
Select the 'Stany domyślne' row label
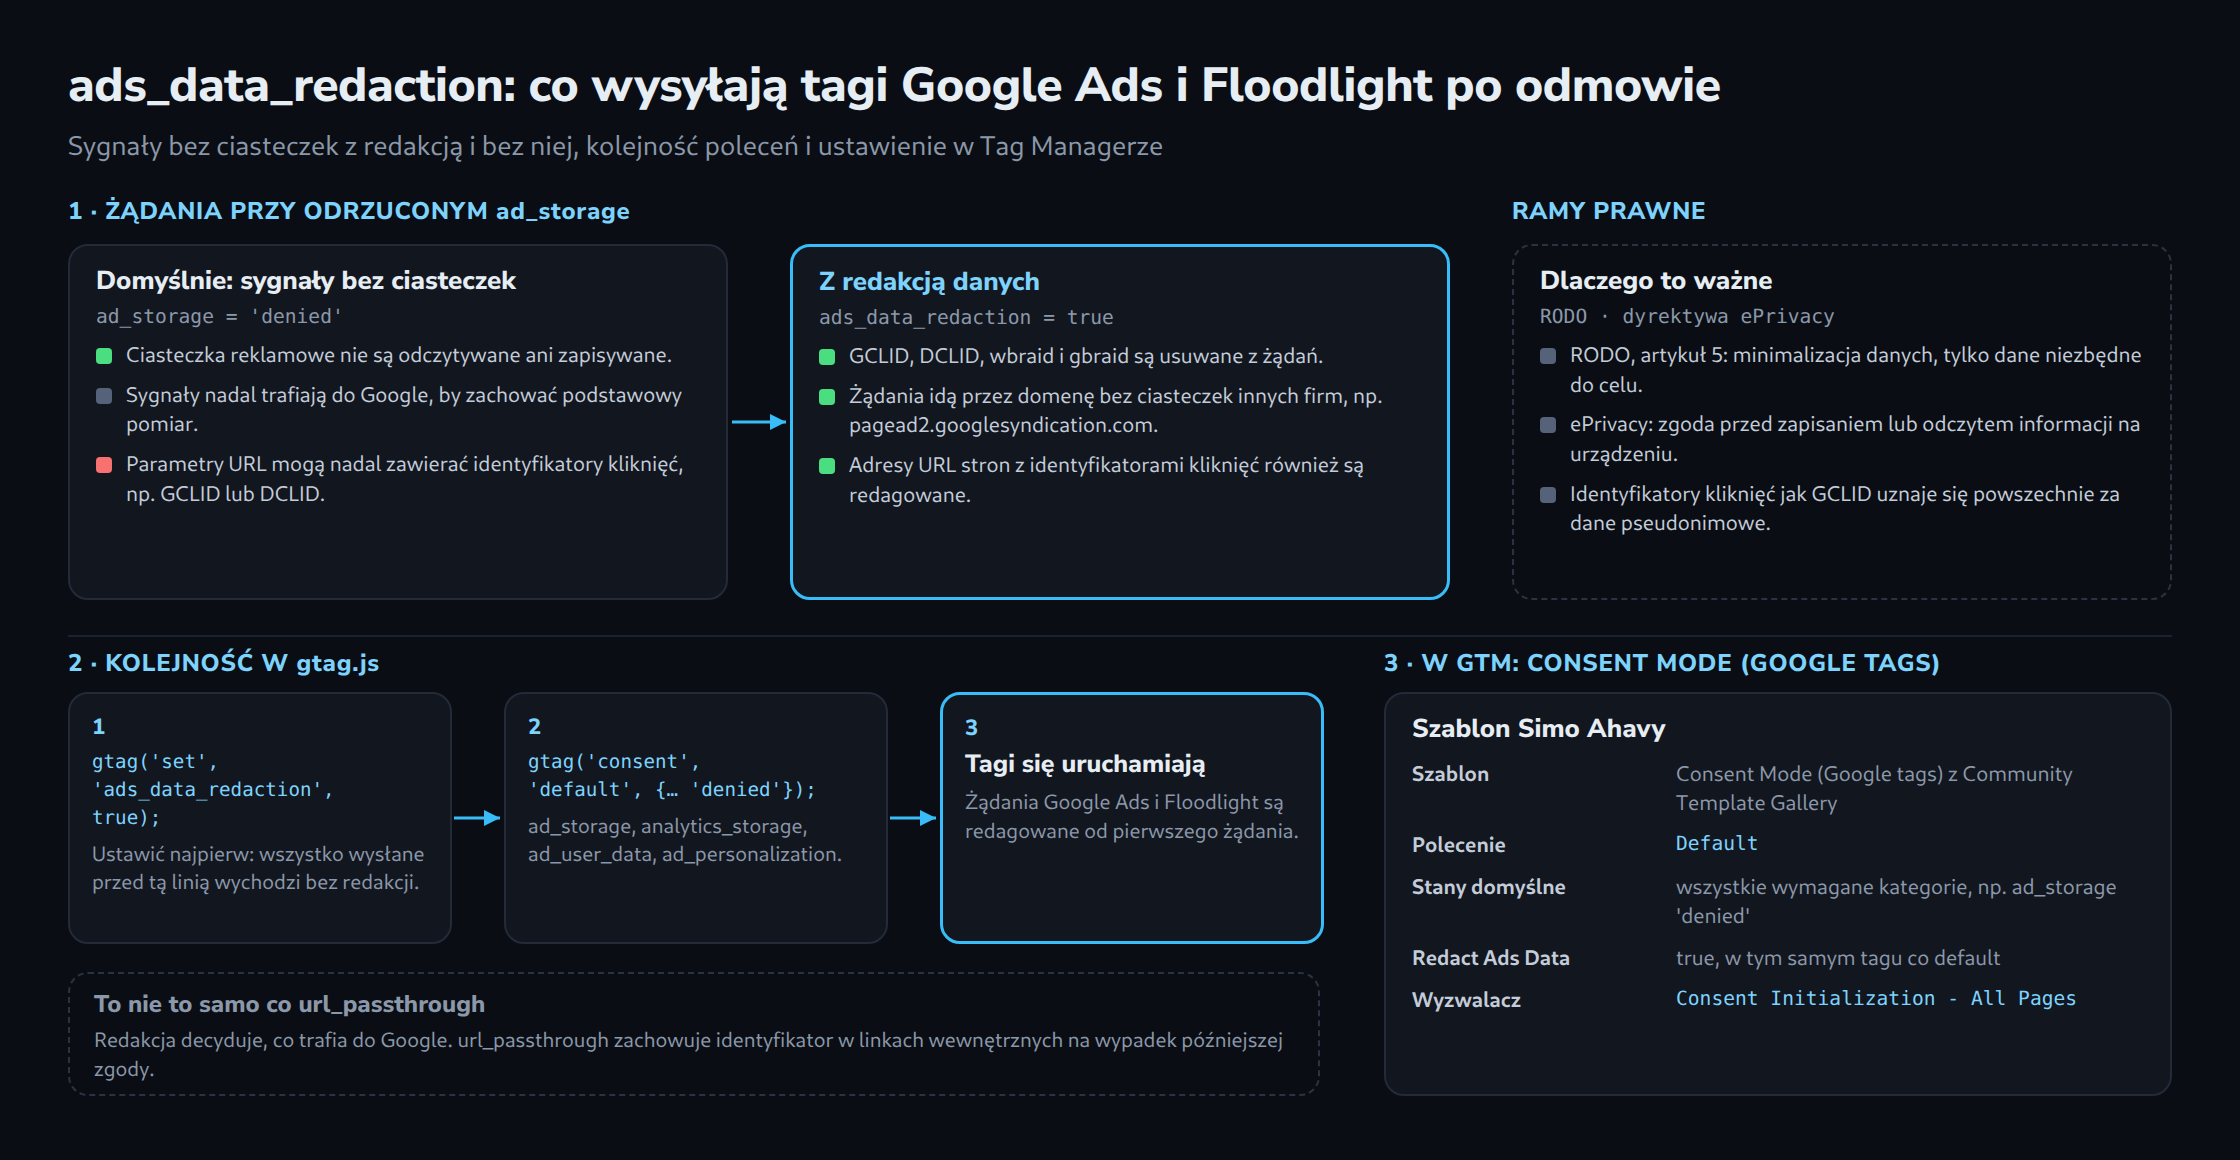1489,887
